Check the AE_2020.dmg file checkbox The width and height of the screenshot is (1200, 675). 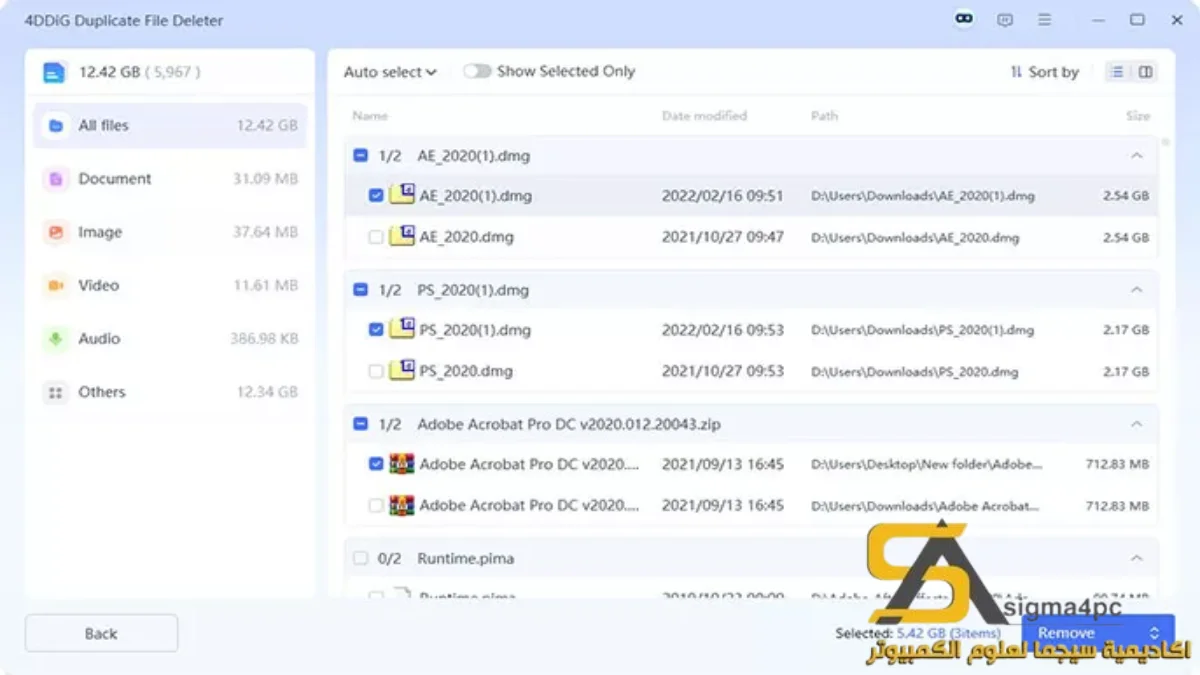tap(376, 238)
